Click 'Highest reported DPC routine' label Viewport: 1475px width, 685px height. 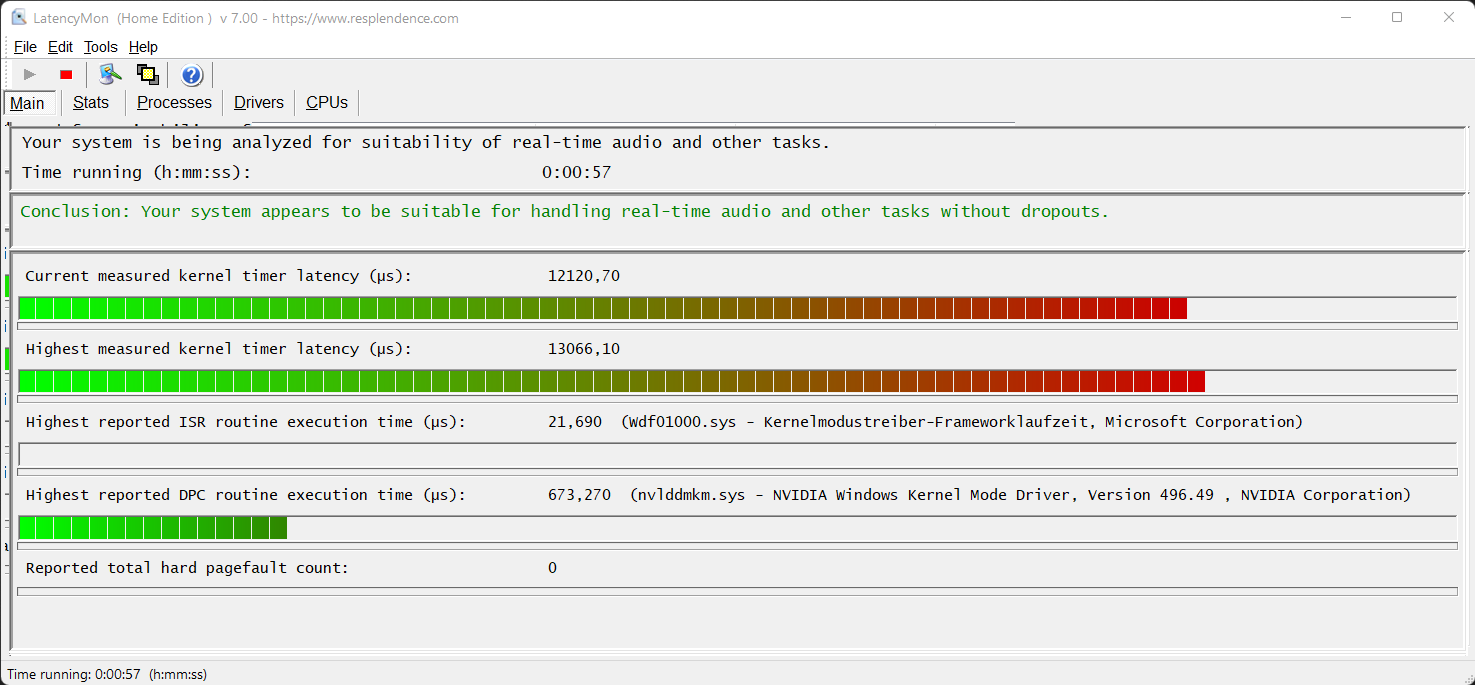pyautogui.click(x=245, y=495)
